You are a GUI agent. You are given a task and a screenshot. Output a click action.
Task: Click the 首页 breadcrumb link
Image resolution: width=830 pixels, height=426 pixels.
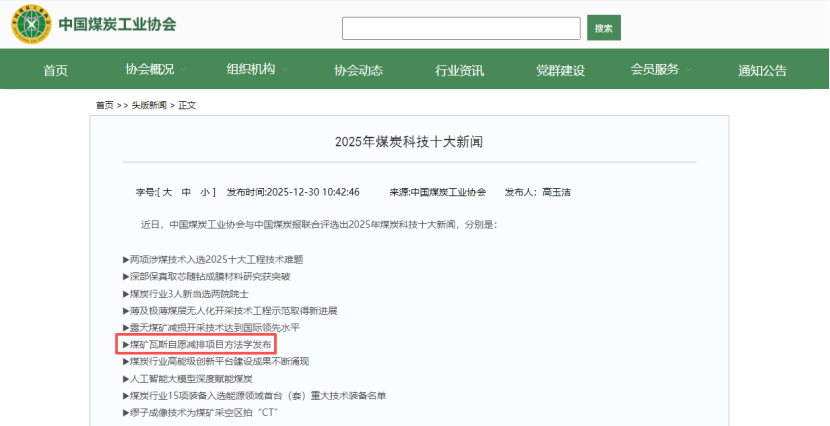coord(104,105)
